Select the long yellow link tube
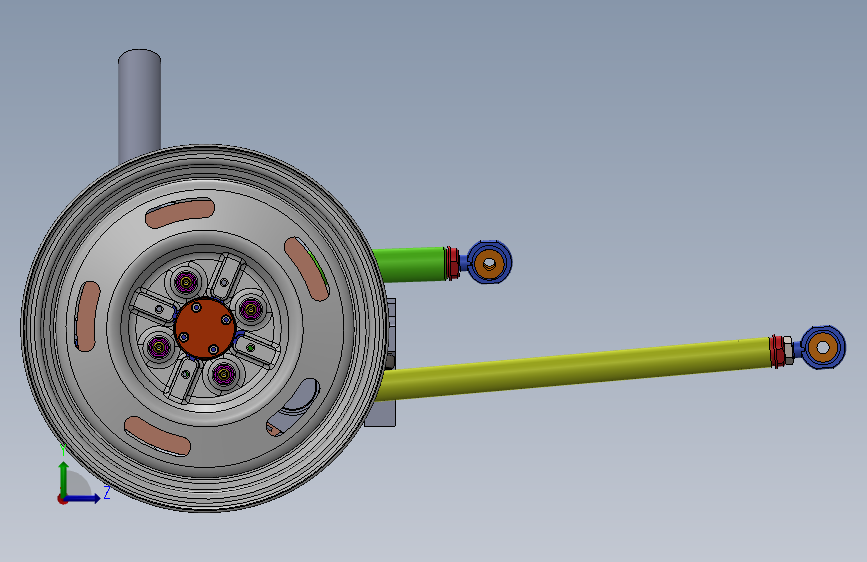This screenshot has width=867, height=562. pyautogui.click(x=575, y=368)
